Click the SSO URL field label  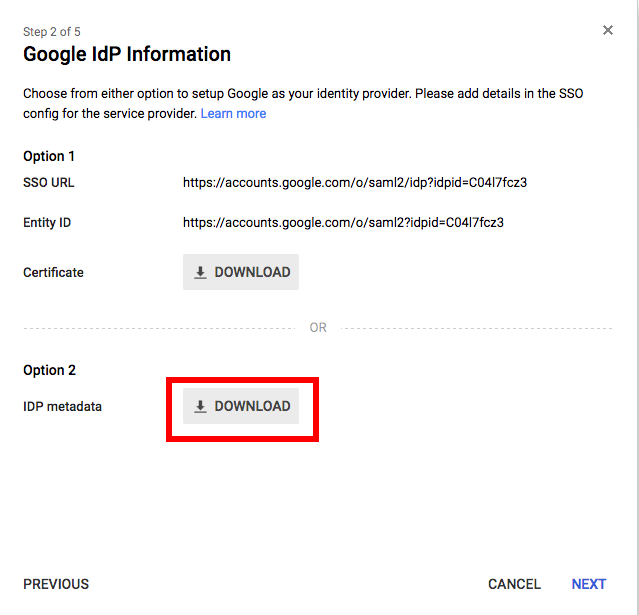(x=49, y=183)
